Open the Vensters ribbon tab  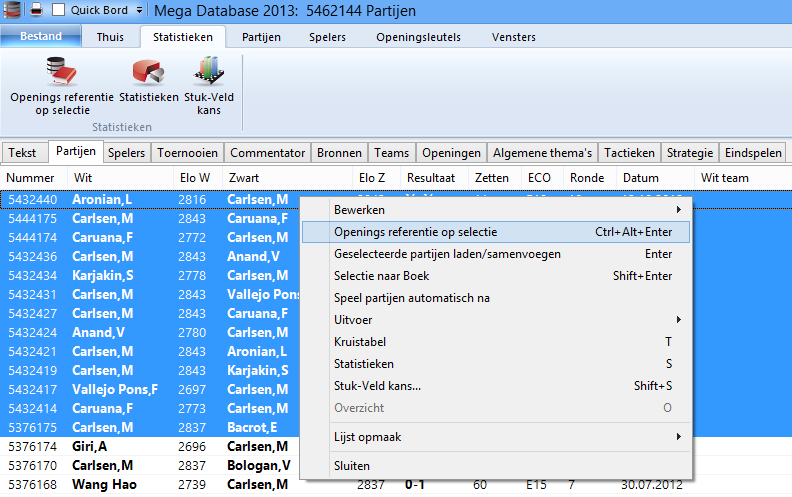tap(514, 37)
